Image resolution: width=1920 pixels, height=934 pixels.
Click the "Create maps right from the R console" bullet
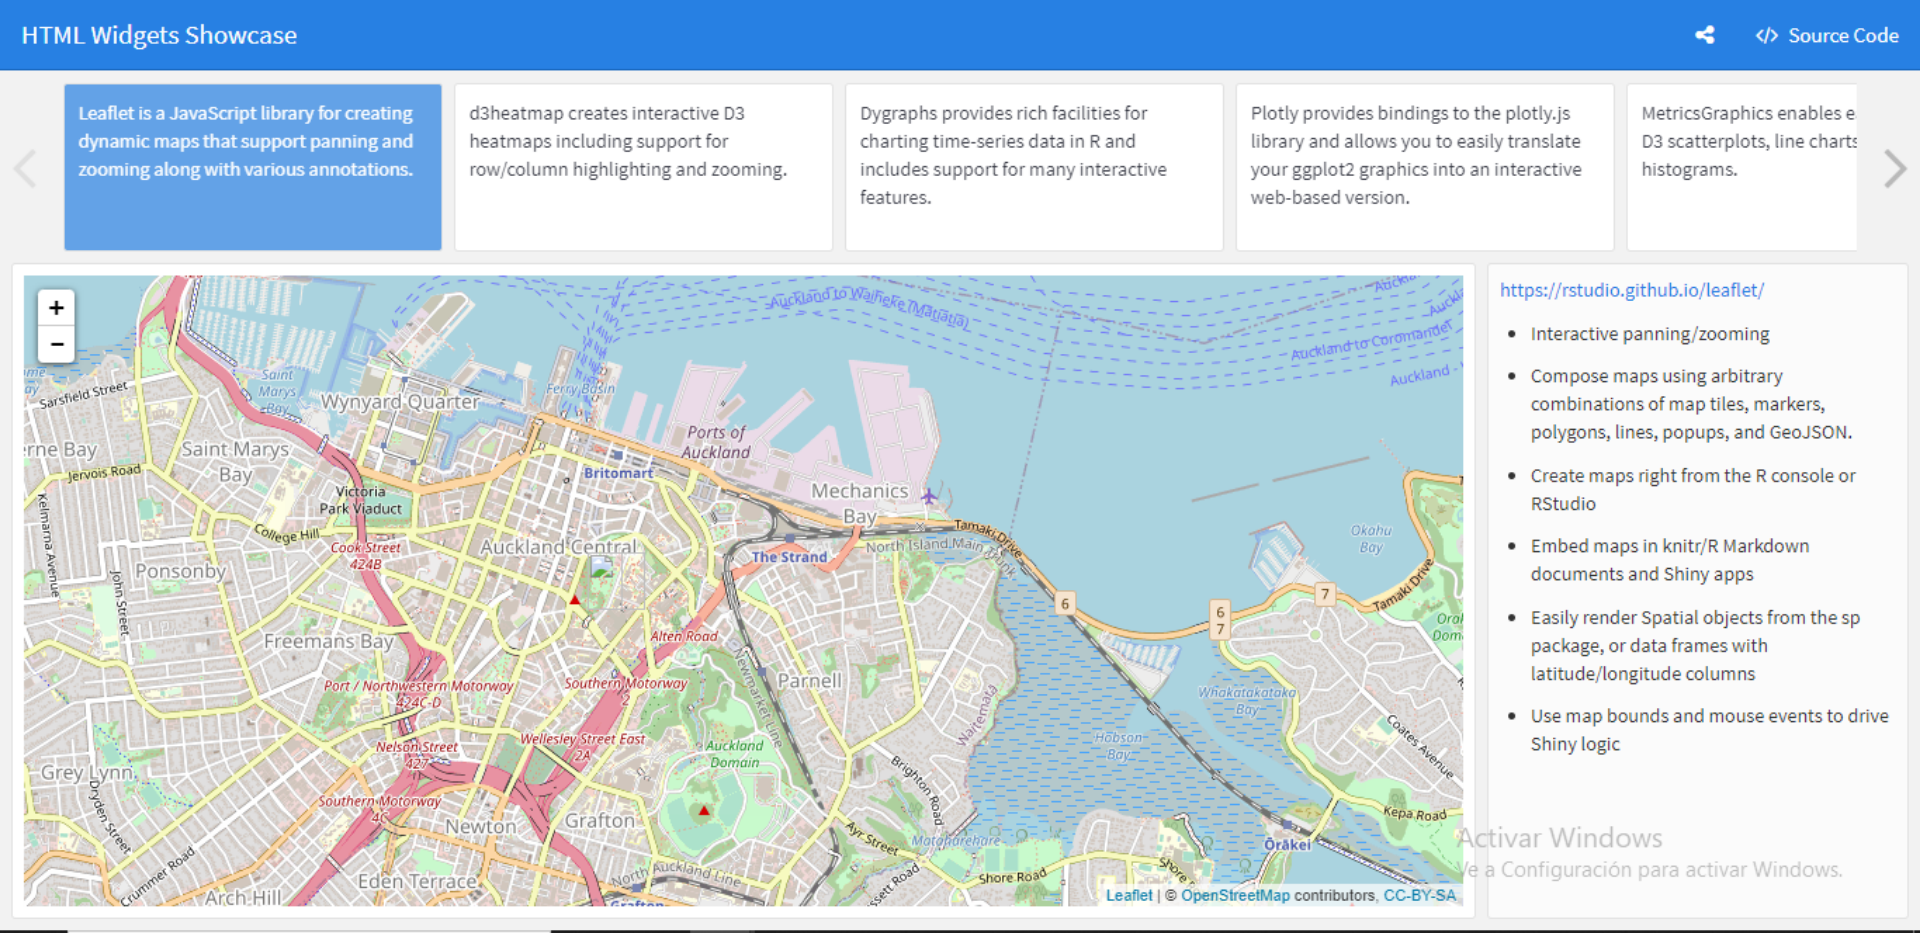click(x=1693, y=490)
